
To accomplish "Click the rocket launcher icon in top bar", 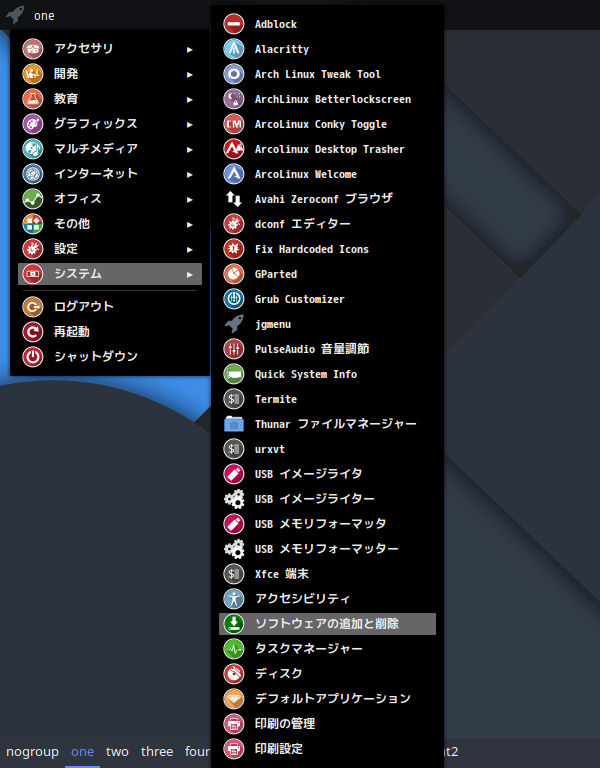I will [15, 15].
